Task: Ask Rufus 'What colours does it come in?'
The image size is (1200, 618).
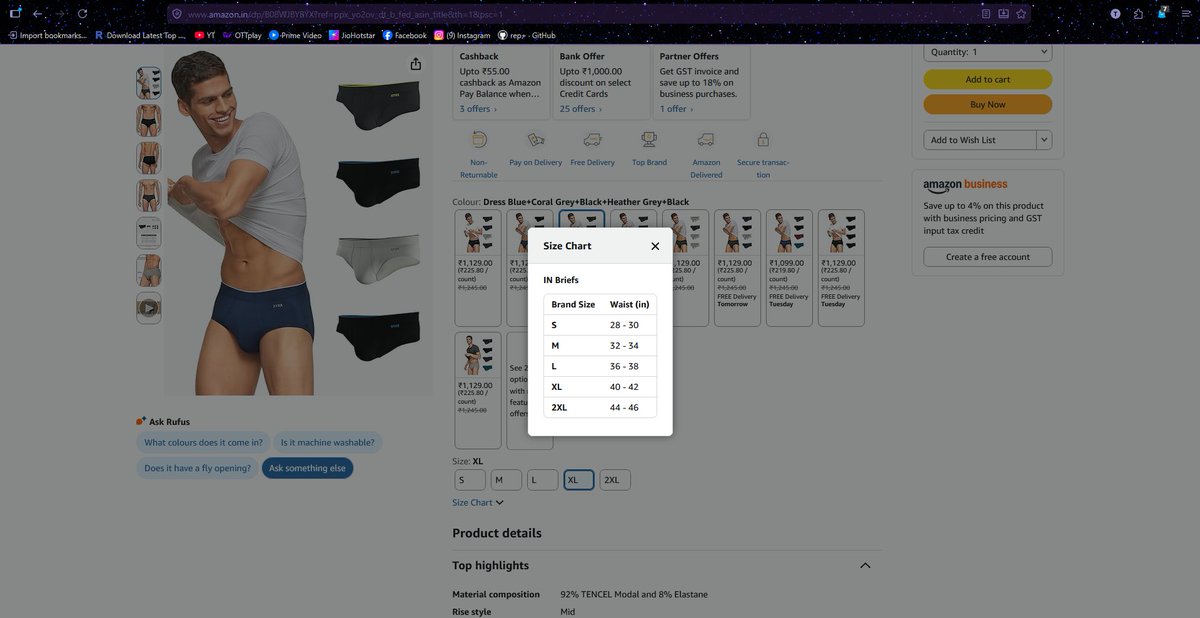Action: pyautogui.click(x=204, y=442)
